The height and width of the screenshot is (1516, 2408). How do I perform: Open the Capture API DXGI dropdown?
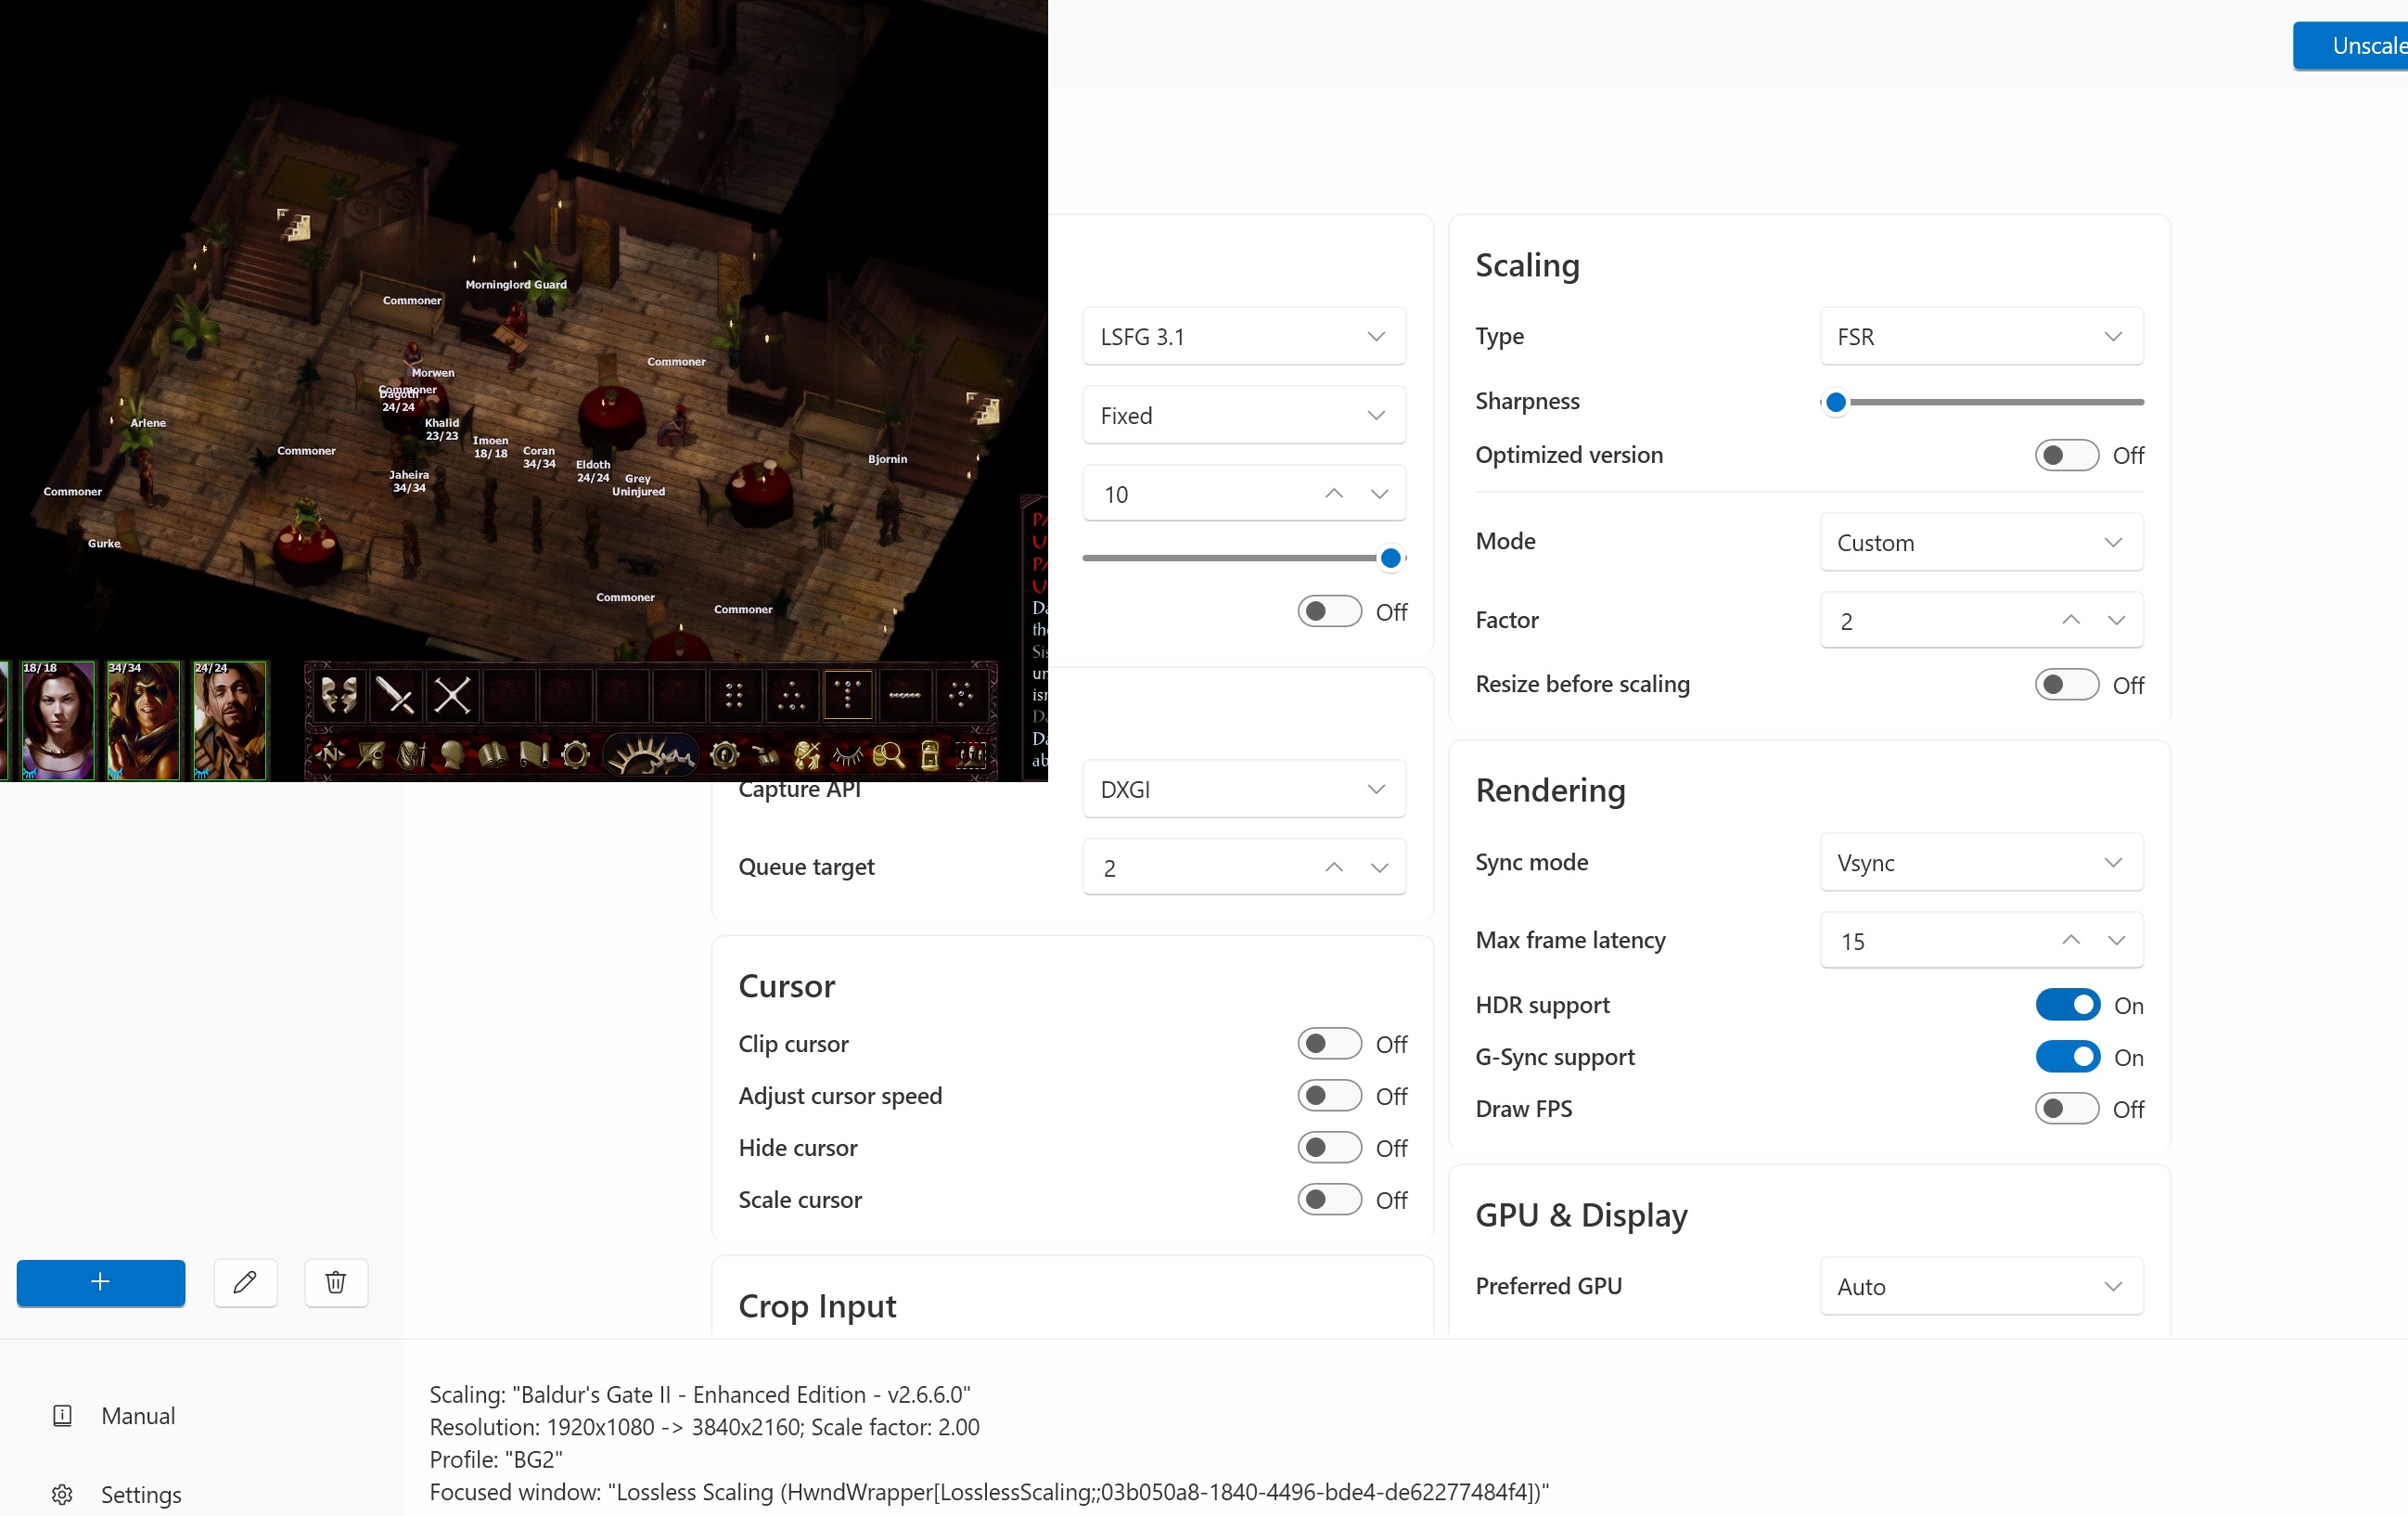click(1243, 790)
